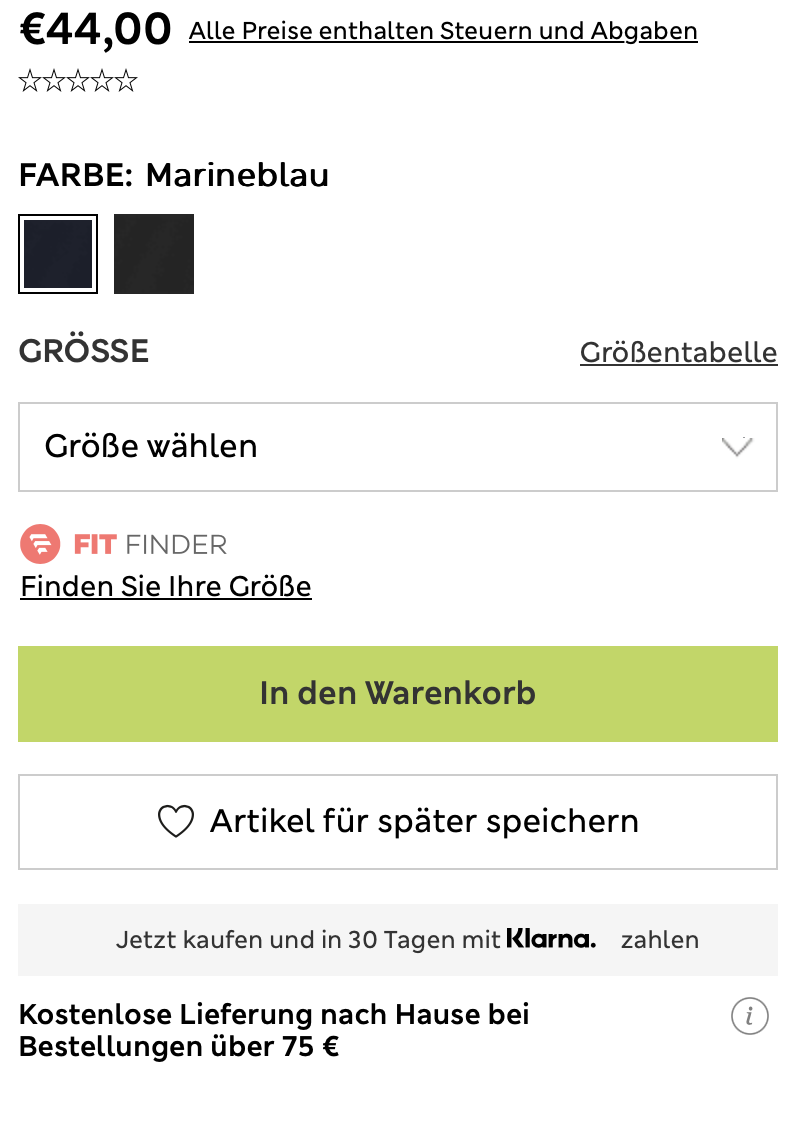
Task: Click the chevron on the size selector
Action: coord(737,447)
